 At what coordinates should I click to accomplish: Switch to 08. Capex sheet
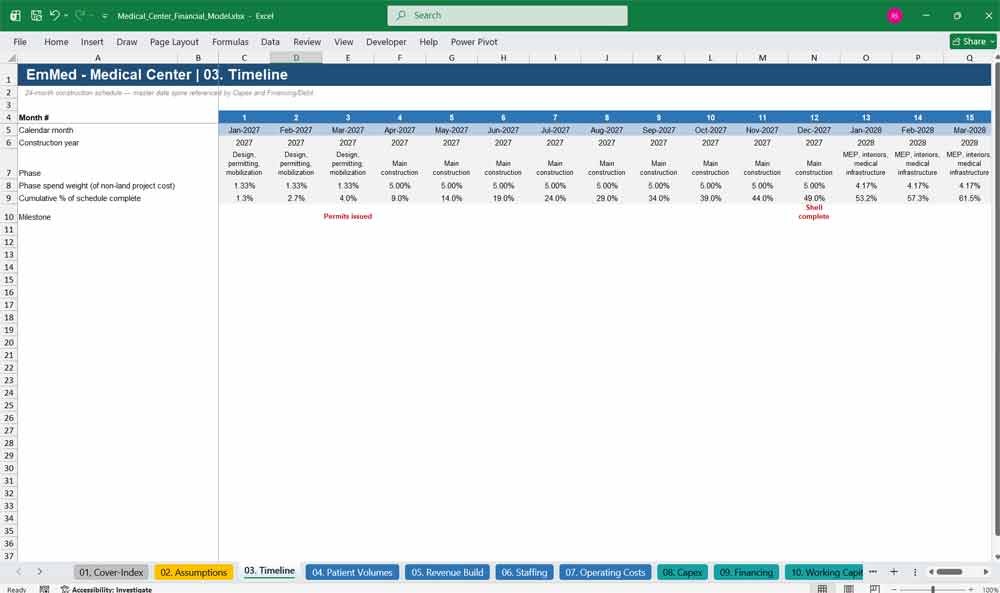682,572
